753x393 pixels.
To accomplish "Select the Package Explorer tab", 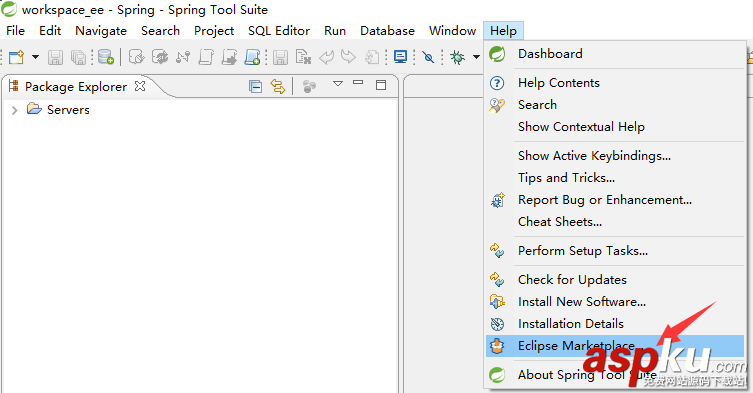I will point(76,86).
